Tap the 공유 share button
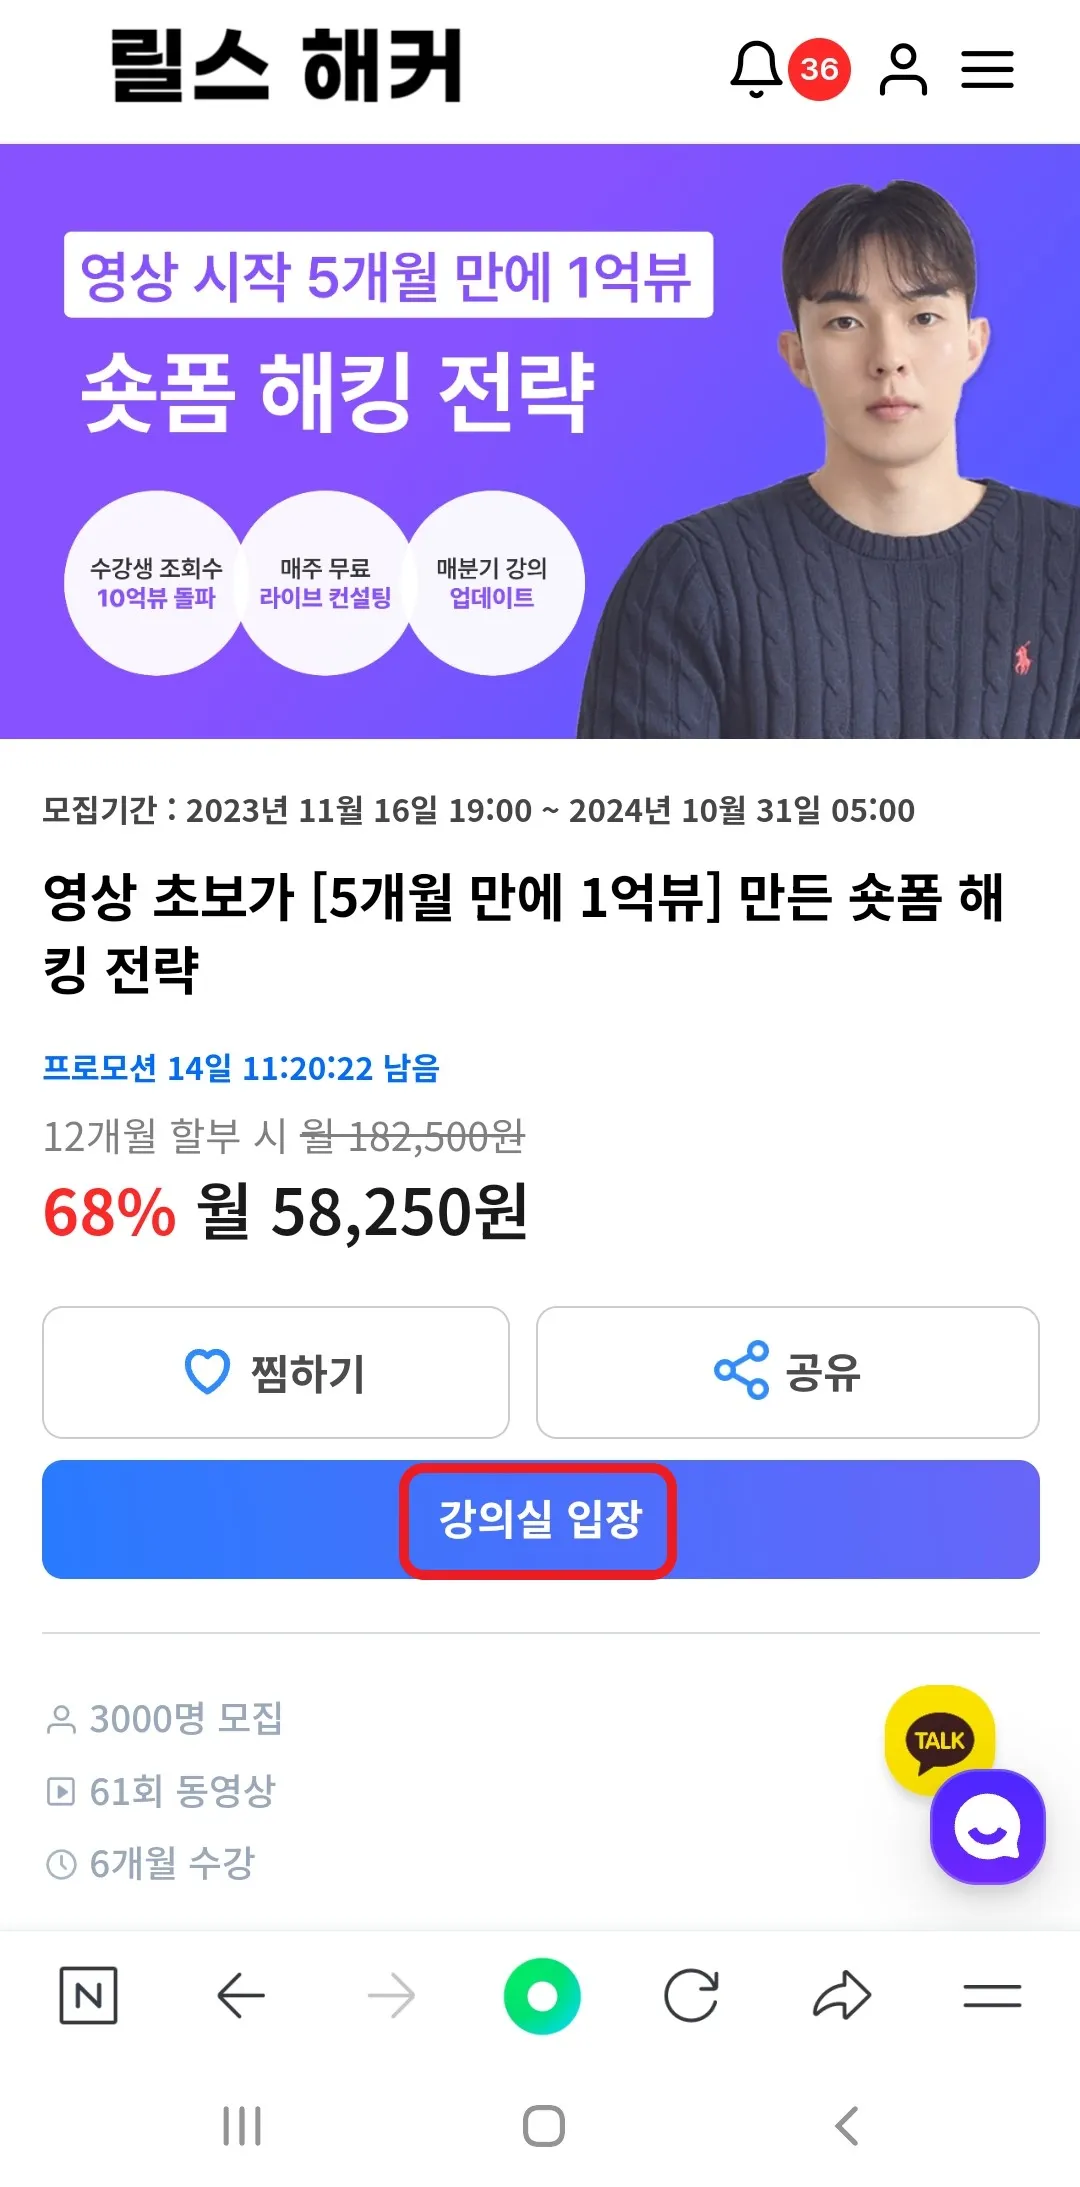The image size is (1080, 2187). (788, 1372)
